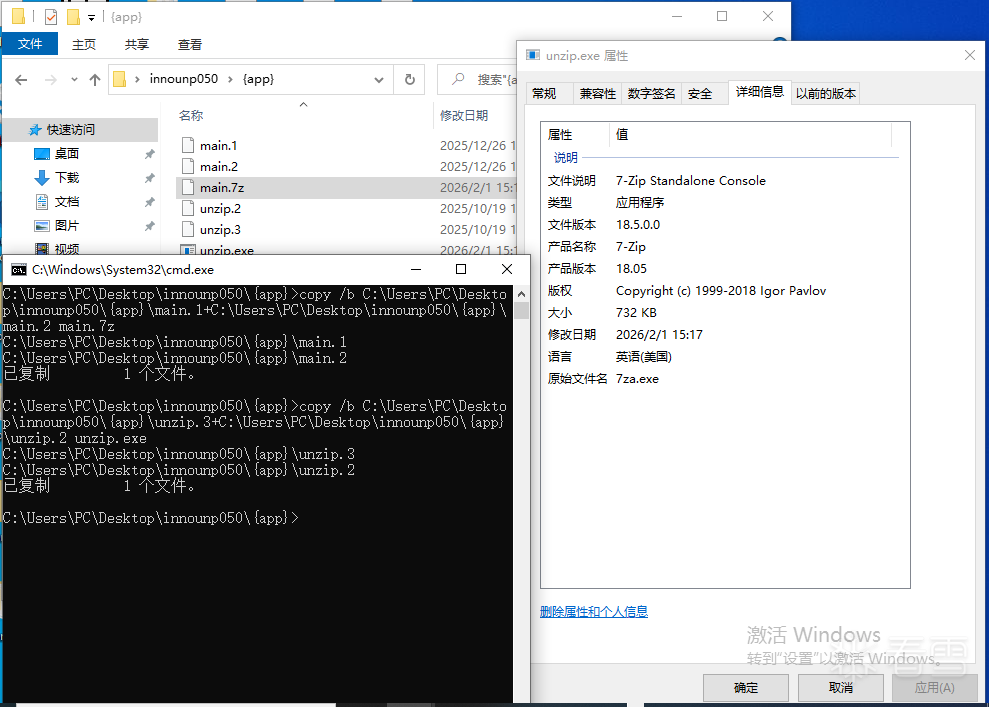Switch to the 常规 tab in properties
This screenshot has height=707, width=989.
pyautogui.click(x=544, y=94)
